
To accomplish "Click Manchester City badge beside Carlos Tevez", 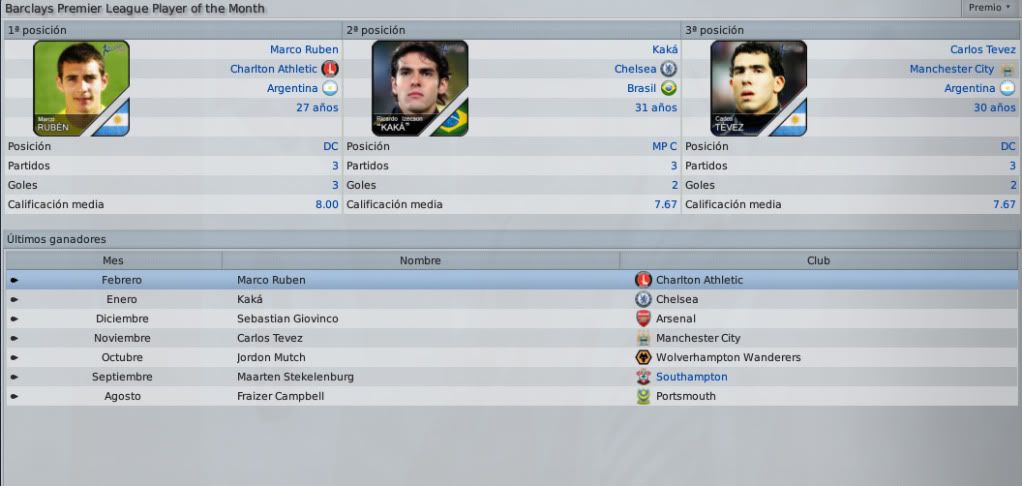I will [1008, 69].
